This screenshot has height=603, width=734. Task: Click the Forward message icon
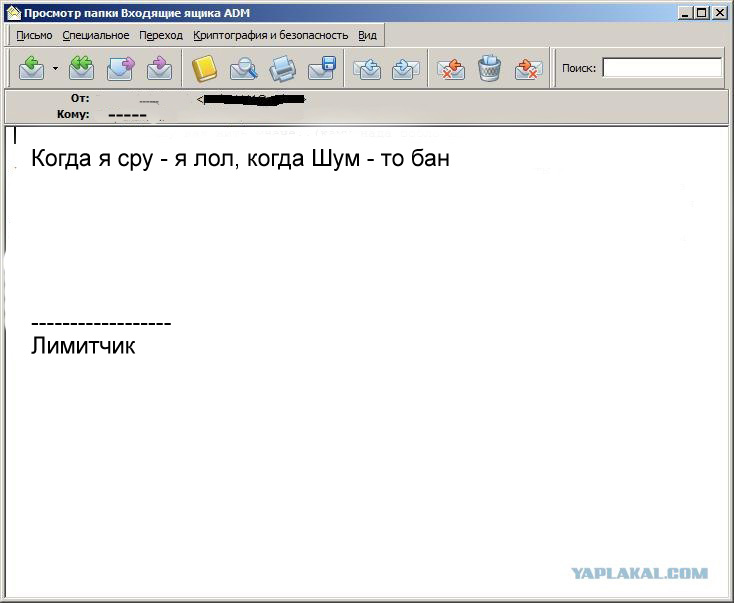click(x=120, y=68)
